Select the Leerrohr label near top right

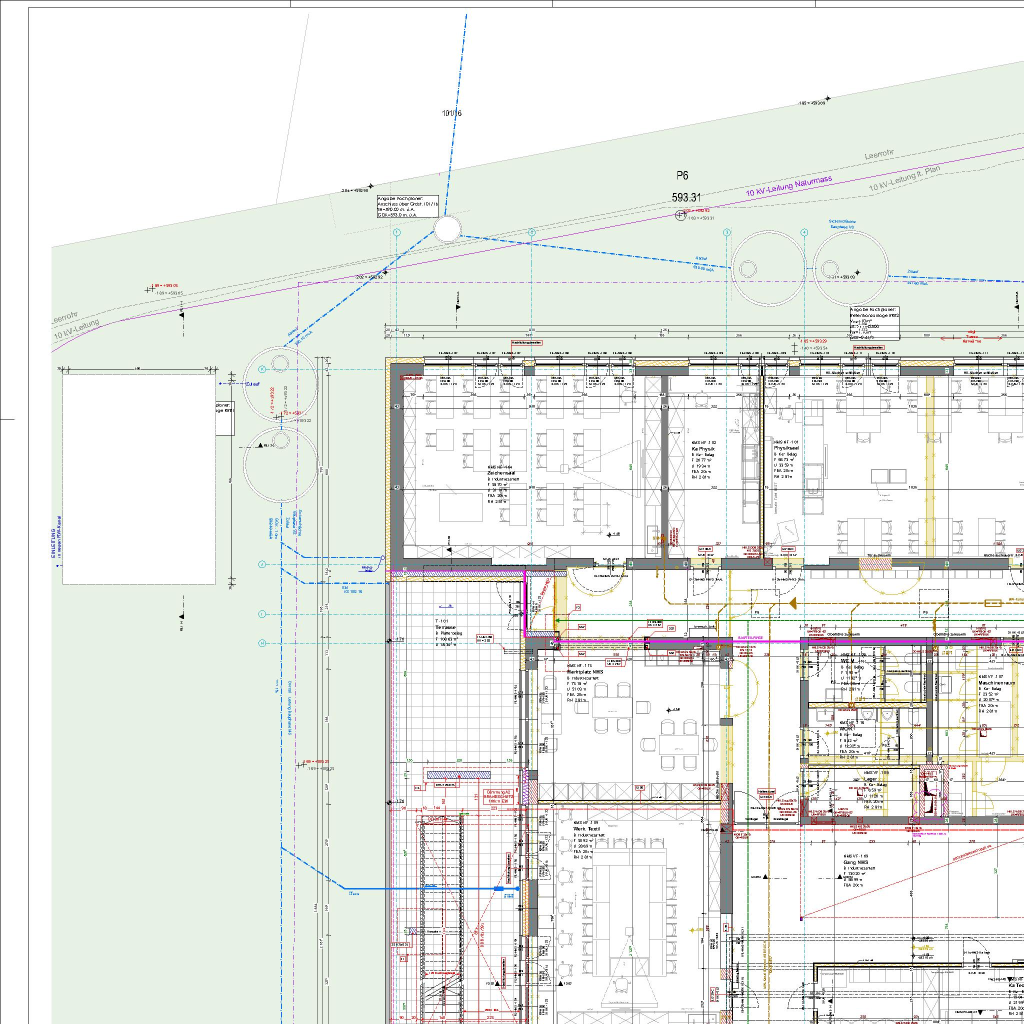tap(878, 157)
